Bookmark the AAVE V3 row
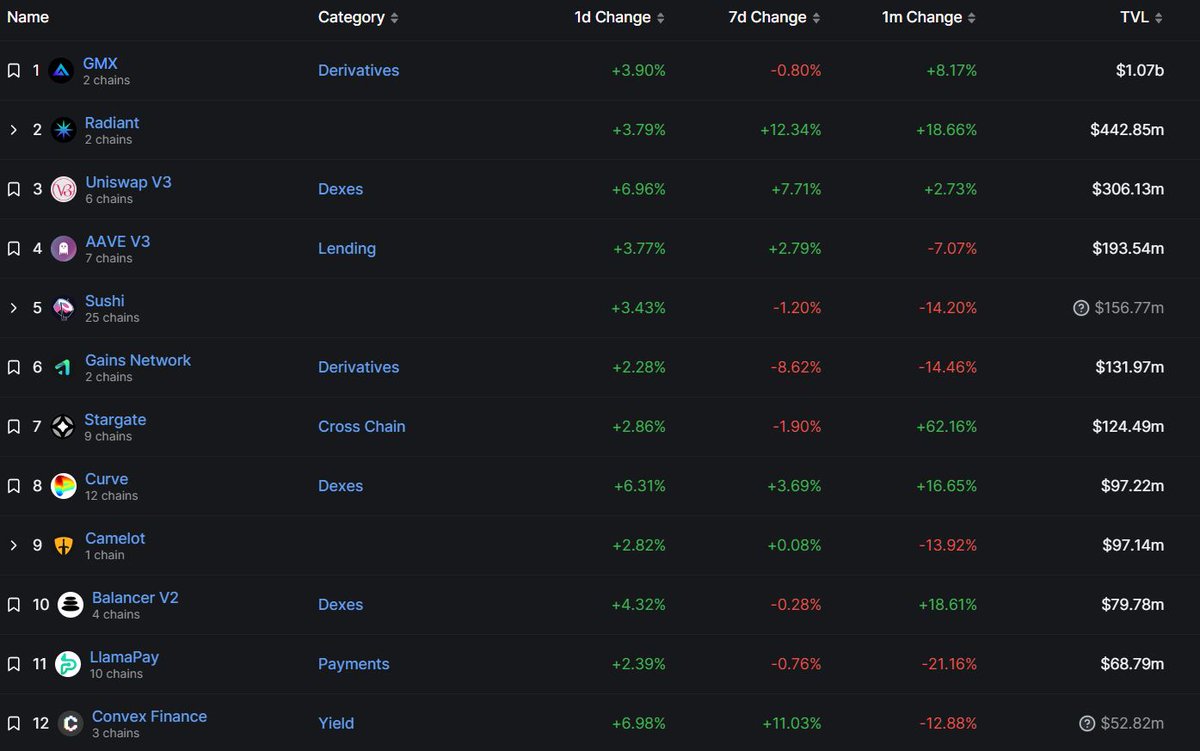 point(14,248)
